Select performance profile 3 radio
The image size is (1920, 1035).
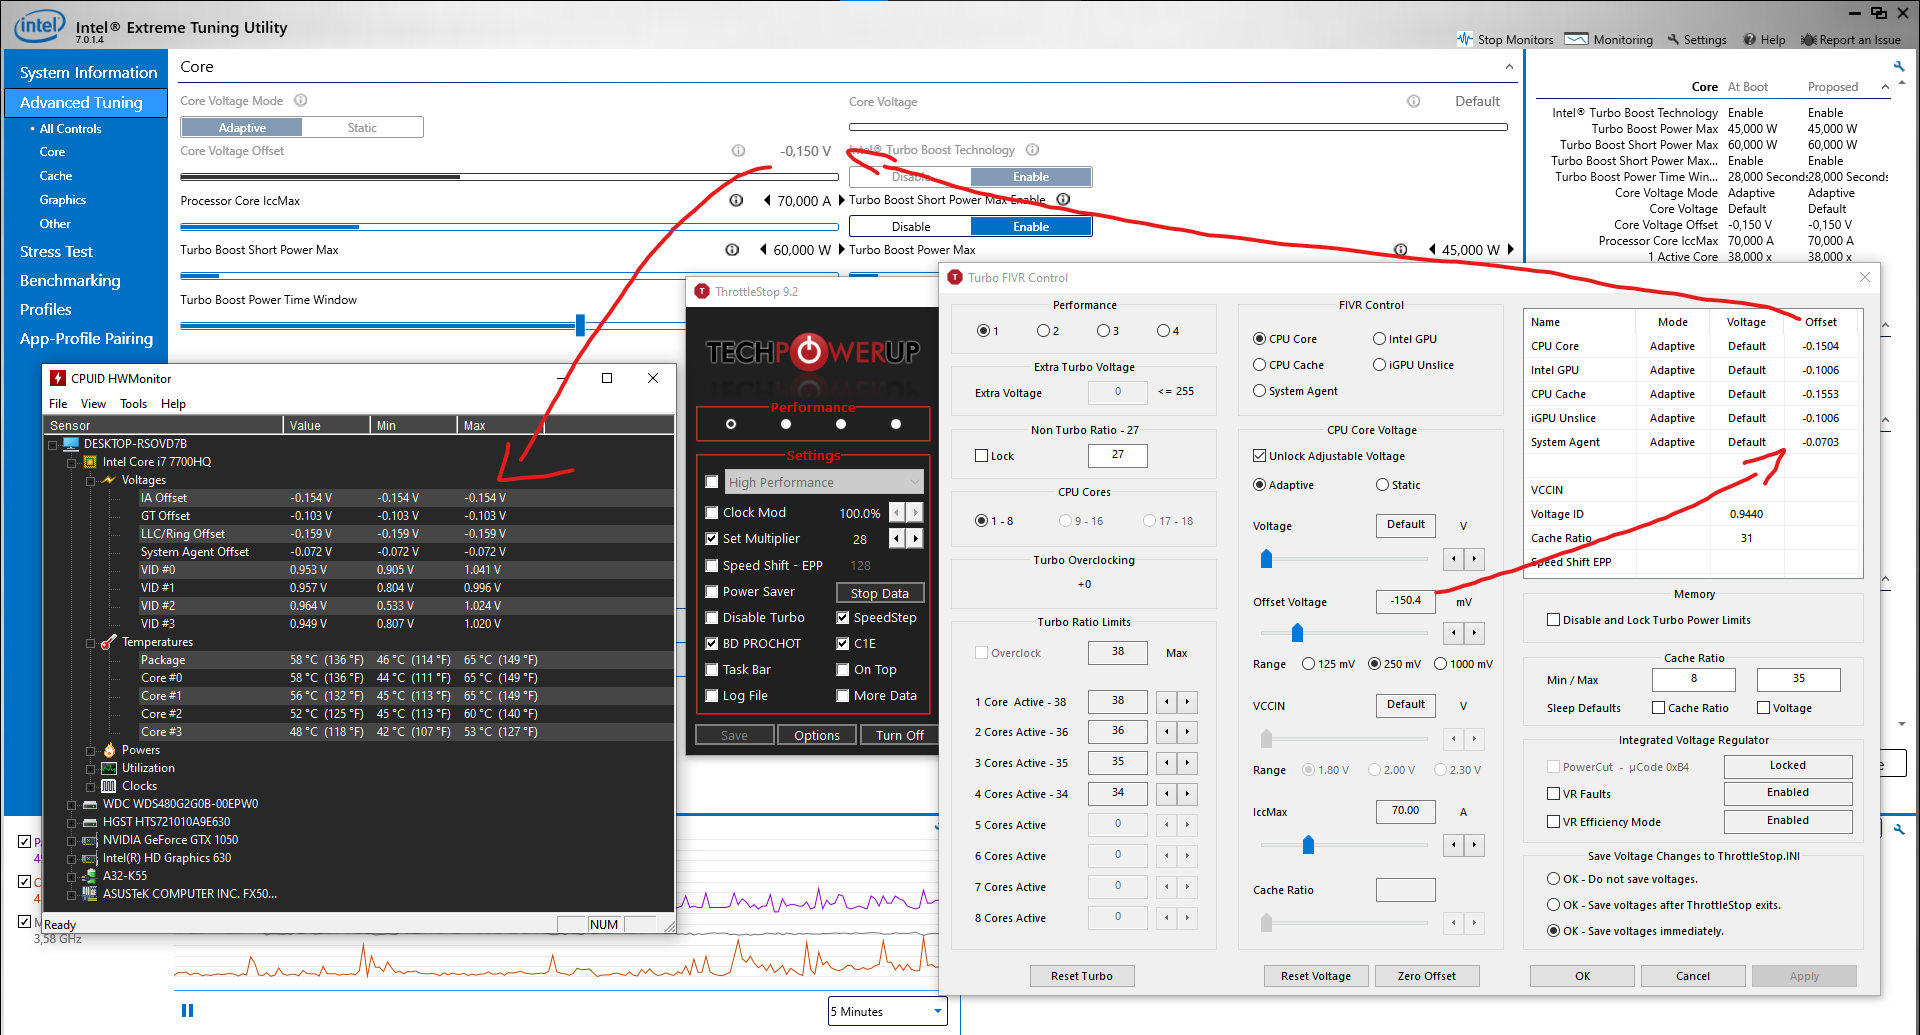[x=1103, y=331]
